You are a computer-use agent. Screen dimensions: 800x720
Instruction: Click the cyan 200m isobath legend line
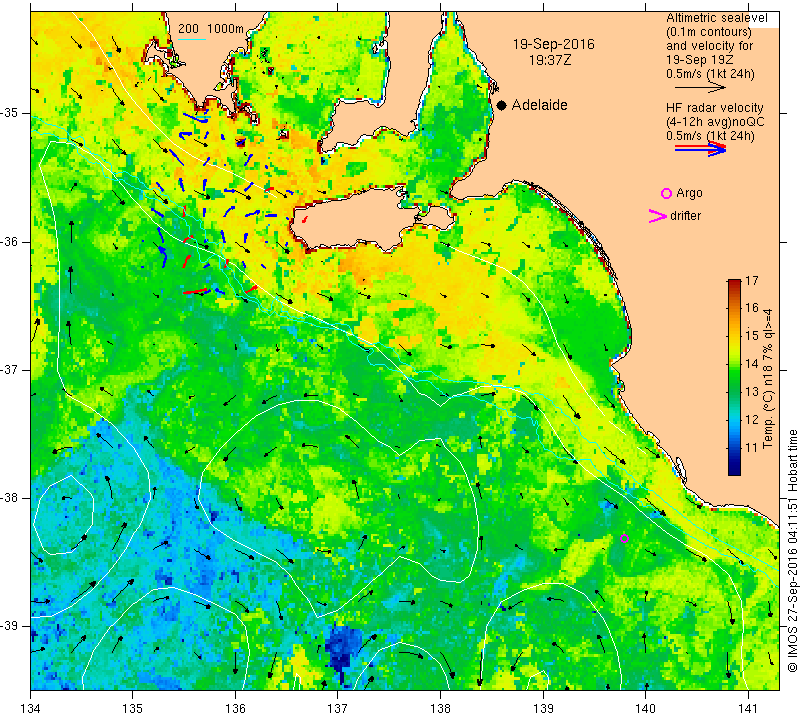pyautogui.click(x=191, y=39)
